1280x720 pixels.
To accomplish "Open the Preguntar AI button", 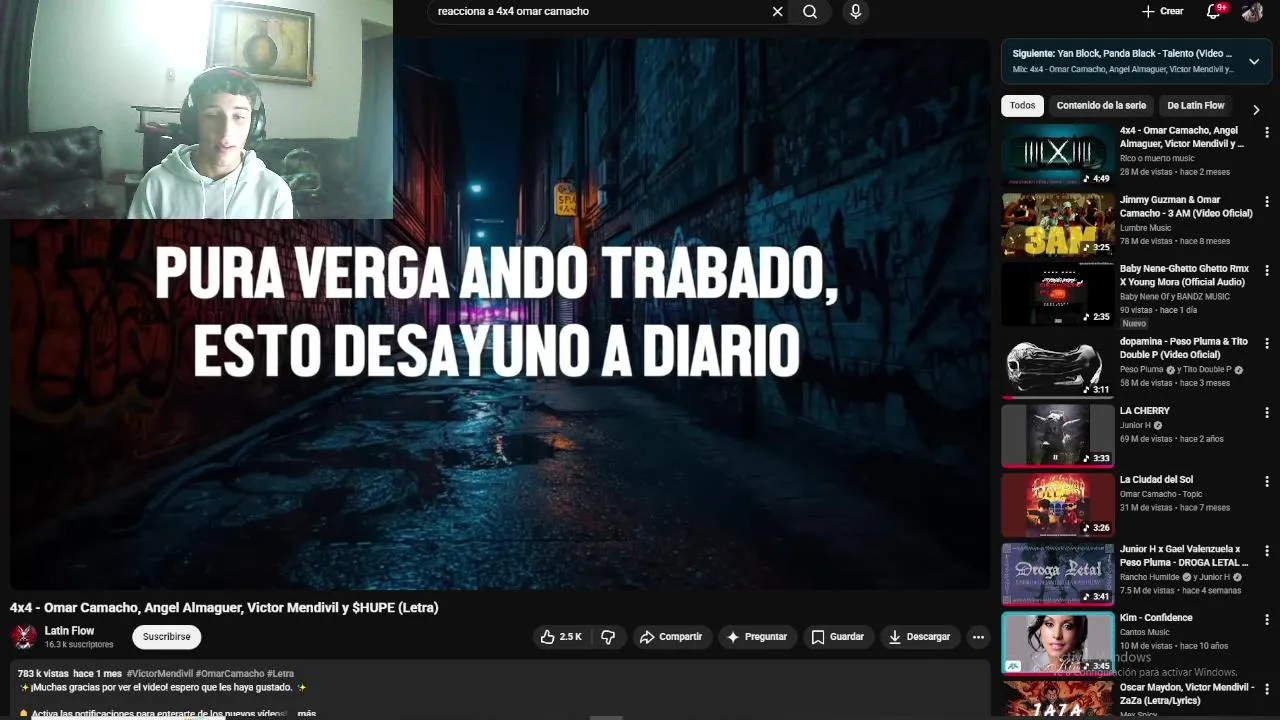I will click(x=757, y=637).
